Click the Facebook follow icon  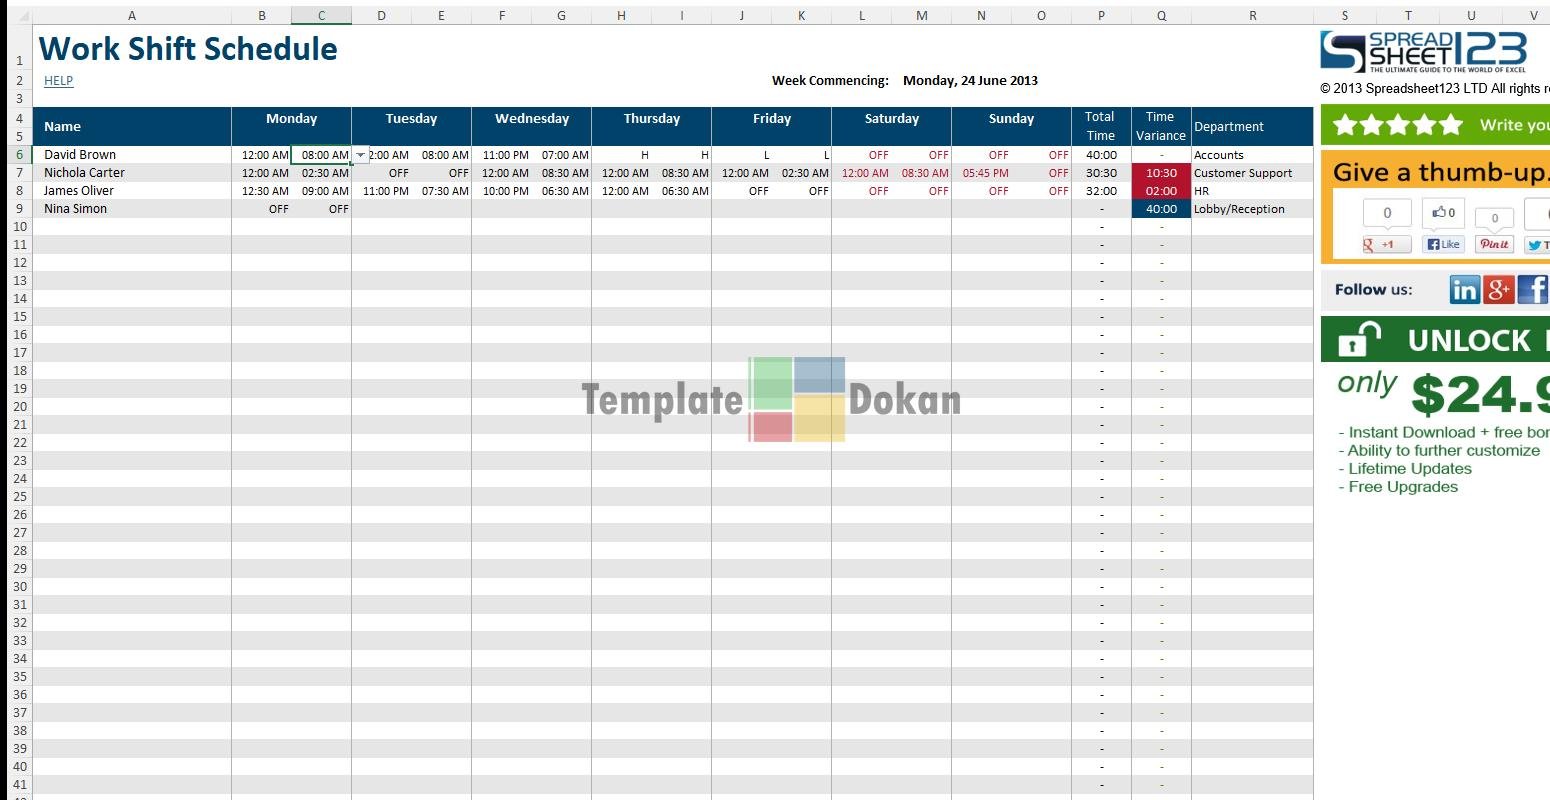click(1532, 290)
